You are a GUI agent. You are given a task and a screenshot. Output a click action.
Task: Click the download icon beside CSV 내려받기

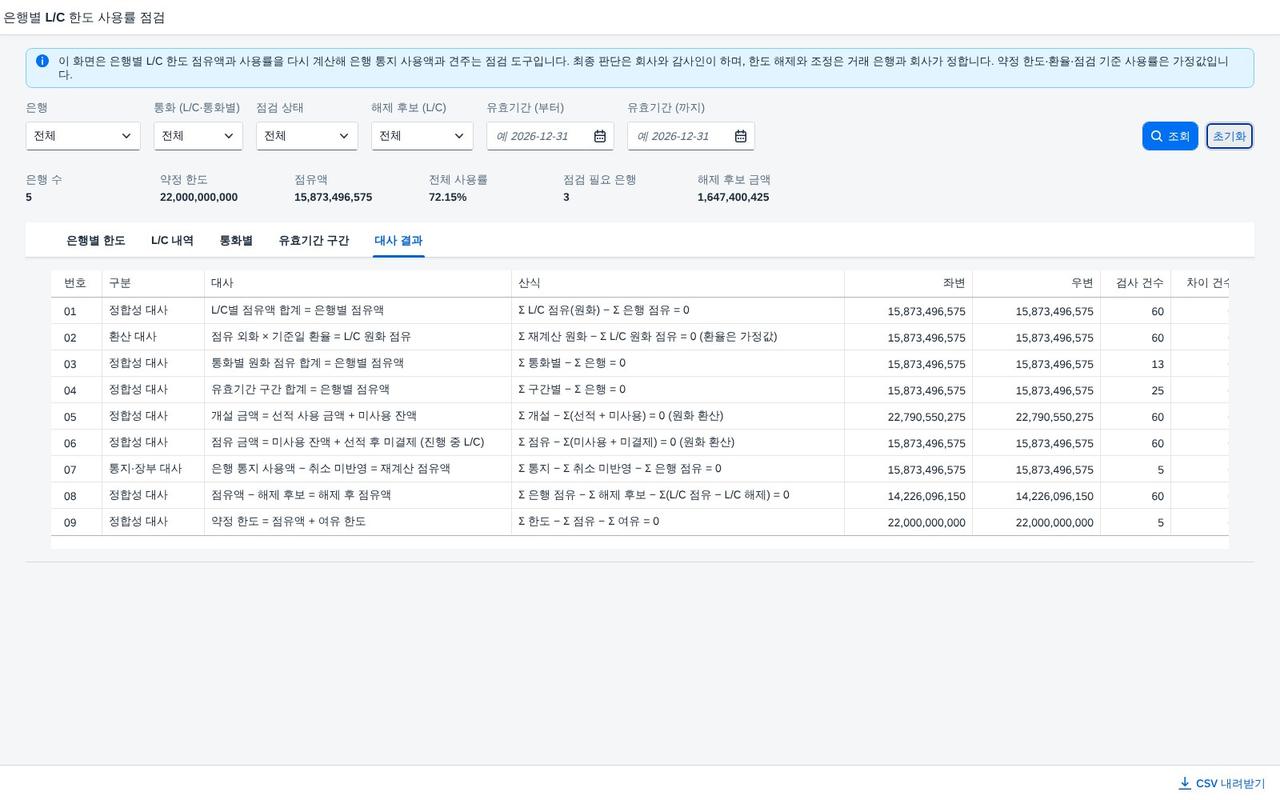click(x=1185, y=784)
